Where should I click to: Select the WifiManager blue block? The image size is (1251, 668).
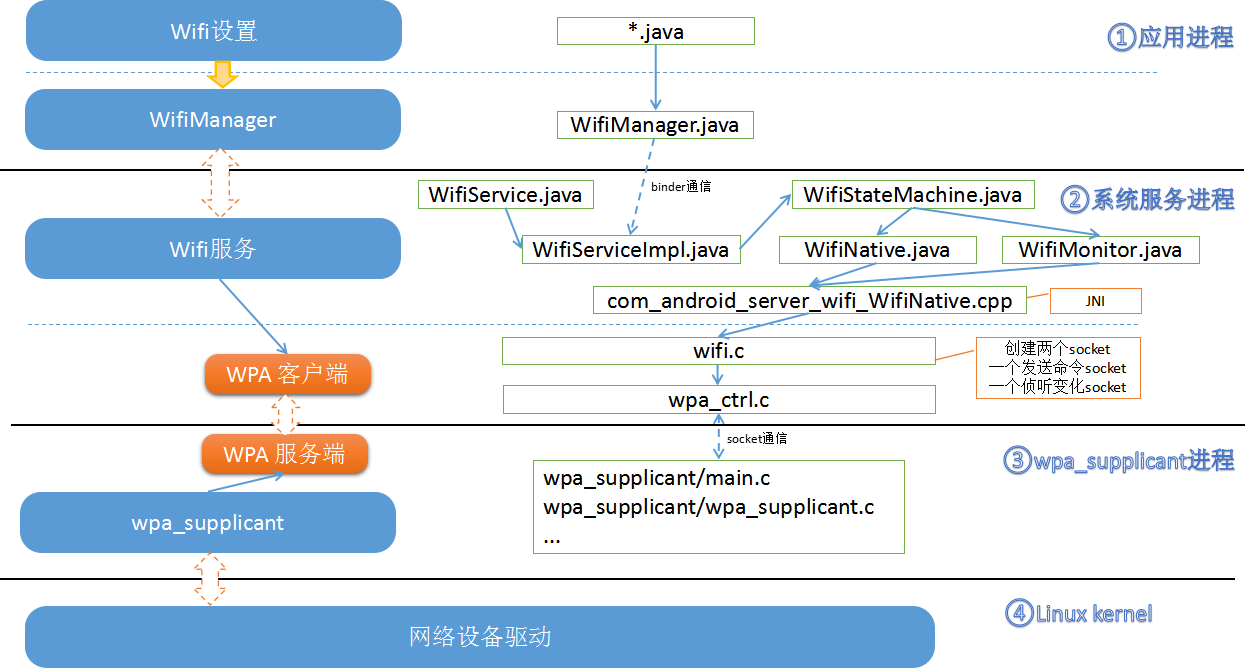point(213,120)
